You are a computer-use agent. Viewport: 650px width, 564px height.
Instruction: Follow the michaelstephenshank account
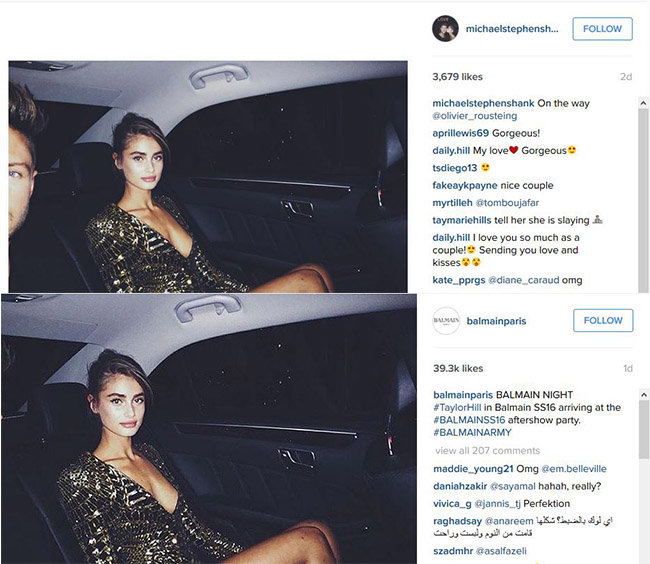click(602, 29)
